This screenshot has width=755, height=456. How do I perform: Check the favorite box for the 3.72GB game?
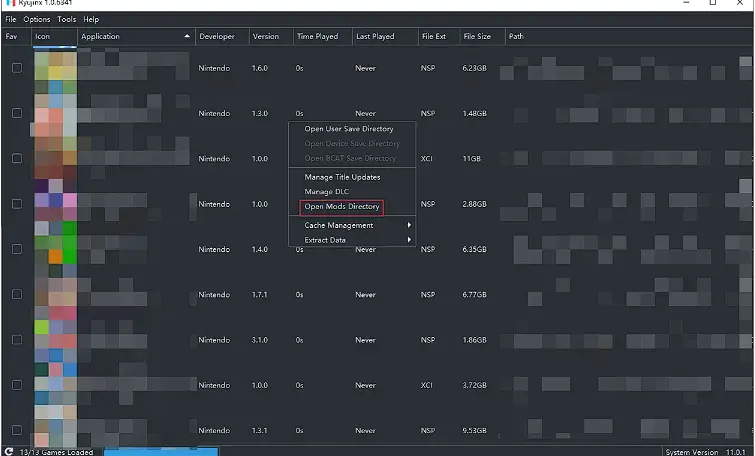(x=16, y=385)
